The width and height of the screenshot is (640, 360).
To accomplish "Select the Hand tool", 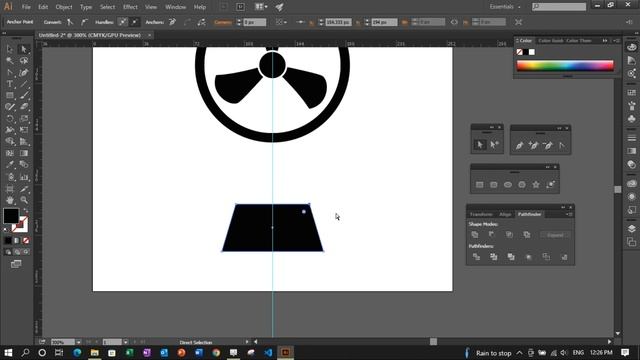I will pyautogui.click(x=10, y=200).
